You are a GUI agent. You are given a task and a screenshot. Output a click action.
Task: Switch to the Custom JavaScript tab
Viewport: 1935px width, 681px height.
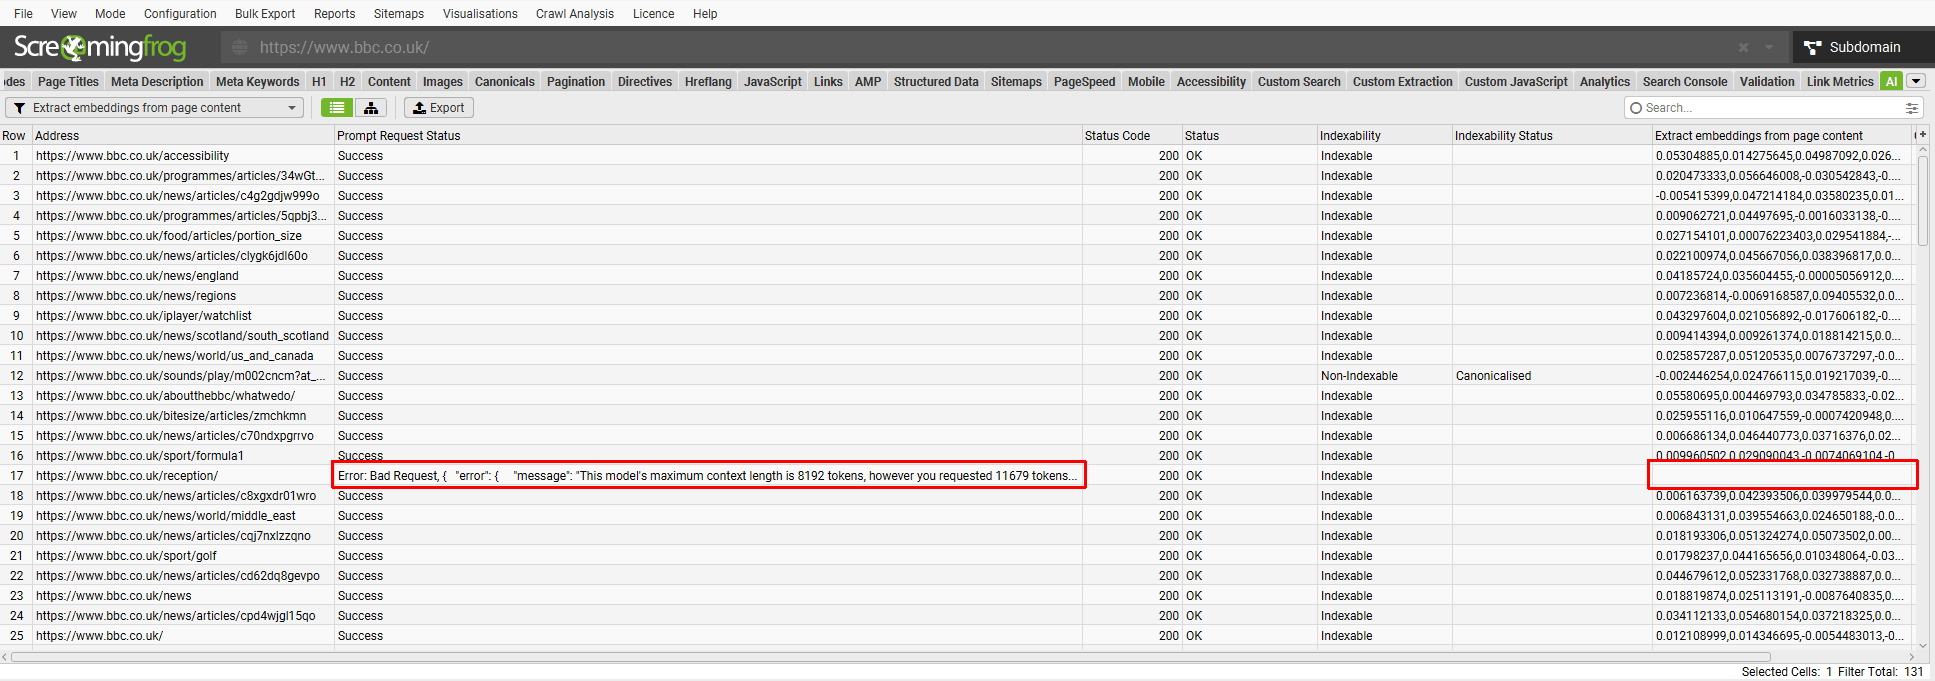coord(1516,82)
